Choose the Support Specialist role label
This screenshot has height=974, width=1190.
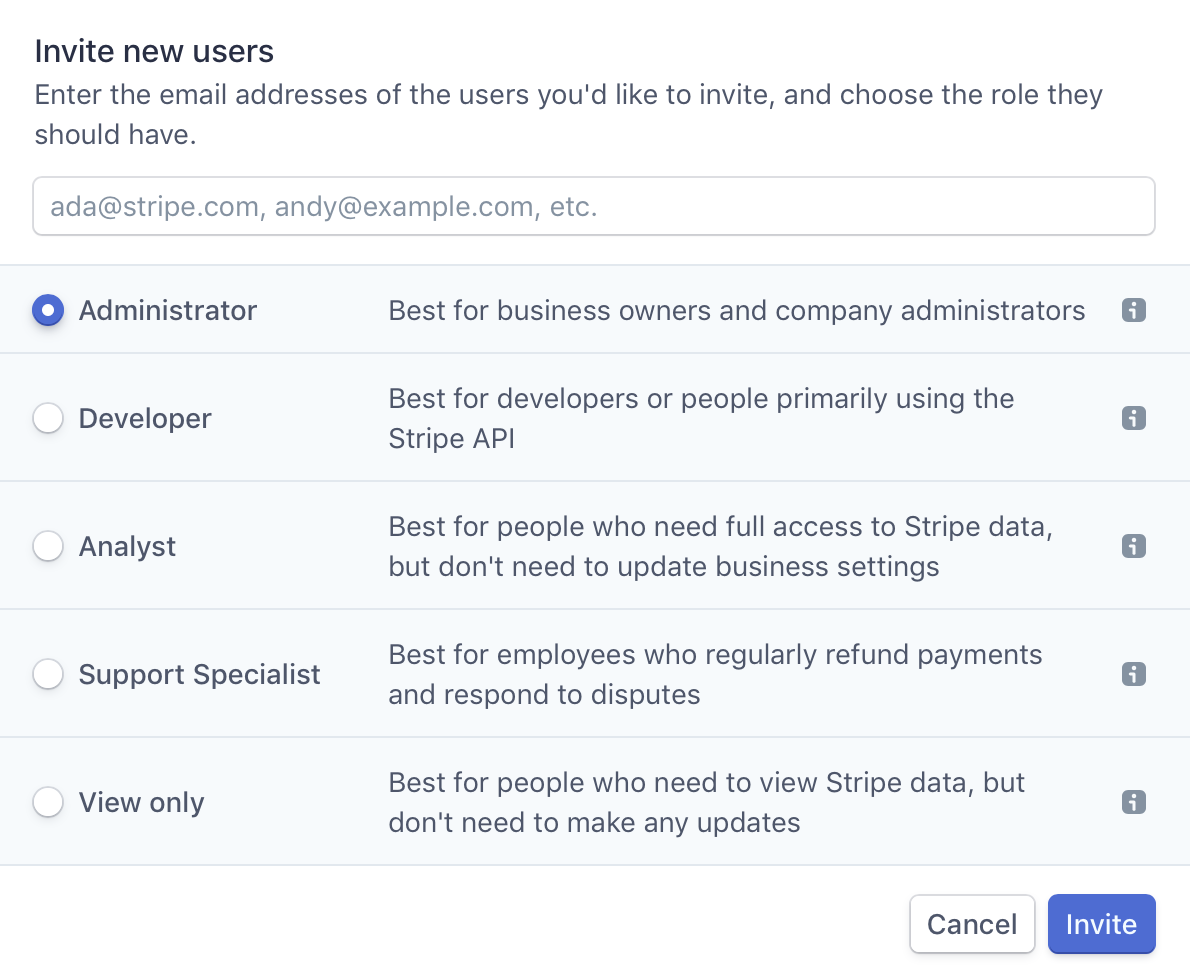click(200, 674)
